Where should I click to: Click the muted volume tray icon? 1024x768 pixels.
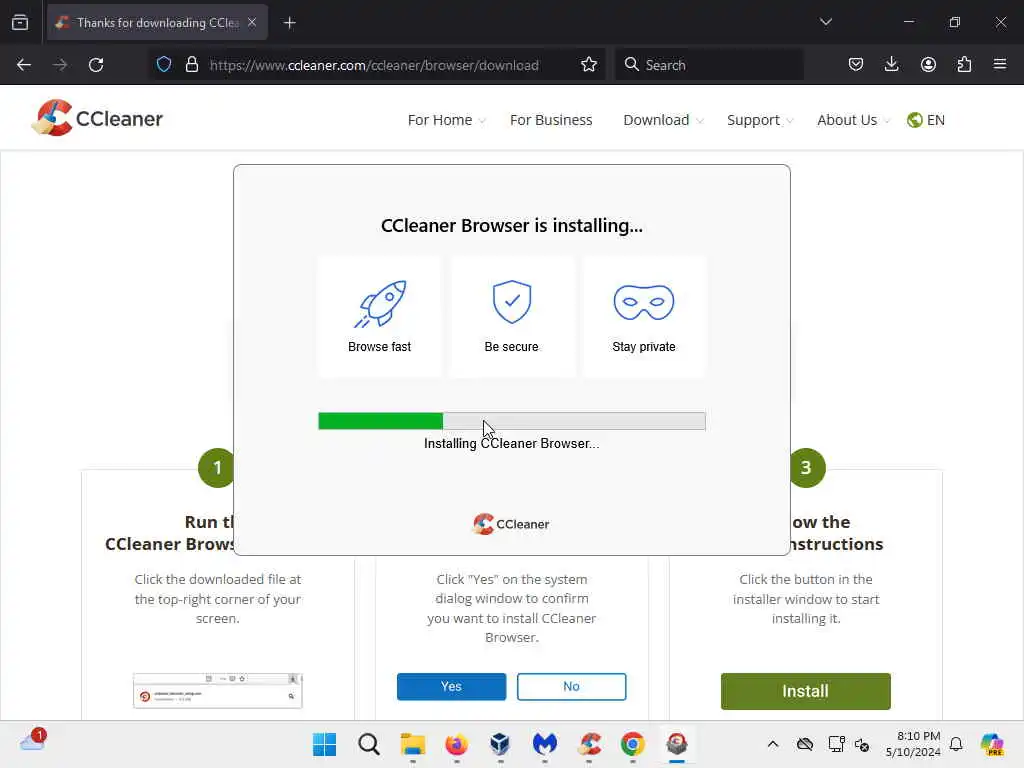pos(862,744)
